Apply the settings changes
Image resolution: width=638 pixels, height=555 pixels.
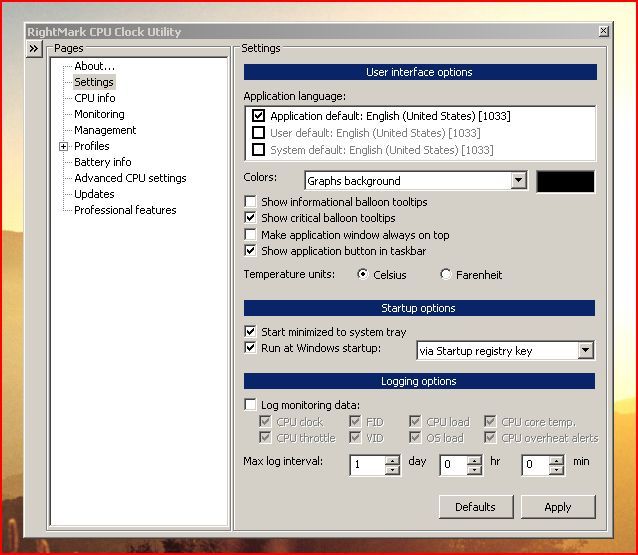tap(558, 507)
